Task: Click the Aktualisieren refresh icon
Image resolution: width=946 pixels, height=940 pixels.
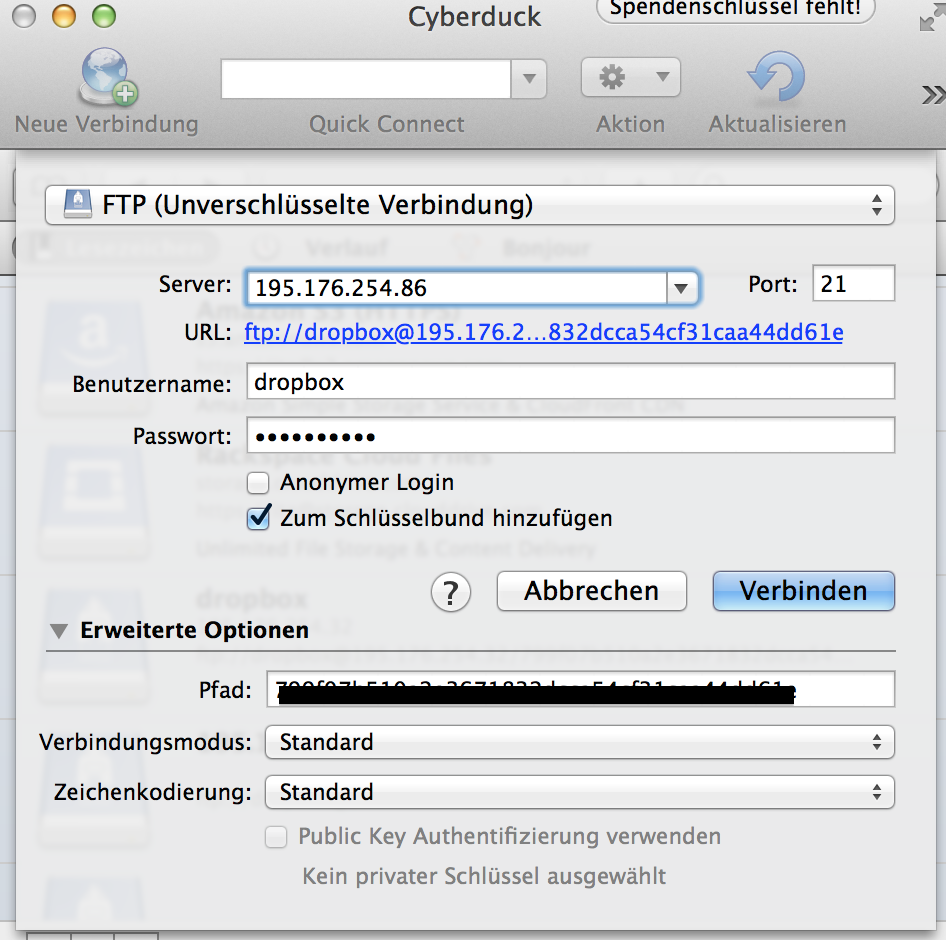Action: [776, 80]
